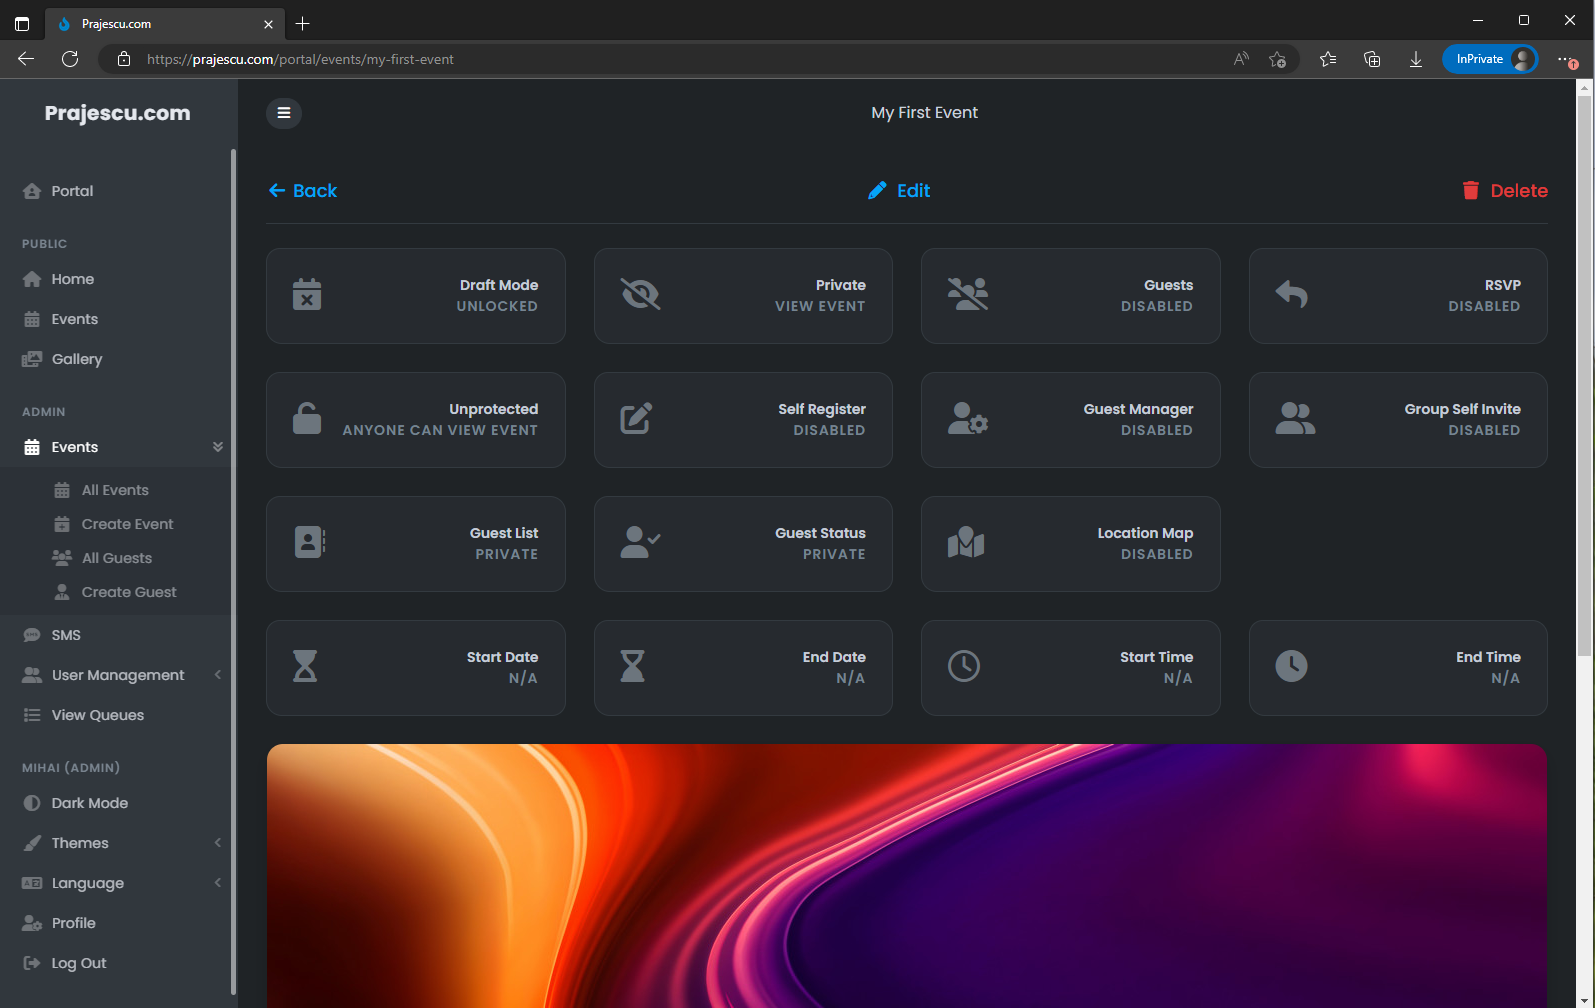Image resolution: width=1595 pixels, height=1008 pixels.
Task: Click the event banner image
Action: (x=907, y=876)
